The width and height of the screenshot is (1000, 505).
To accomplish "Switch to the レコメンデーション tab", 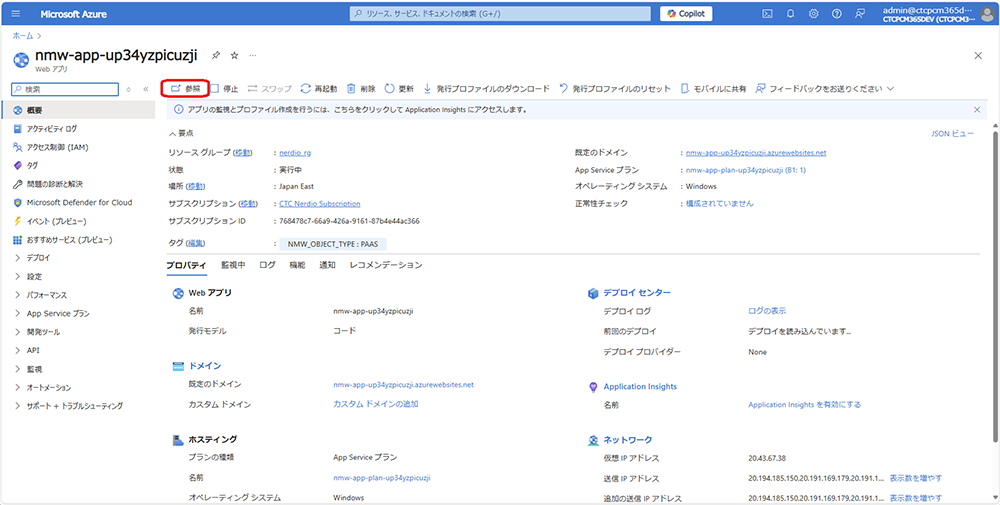I will [386, 265].
